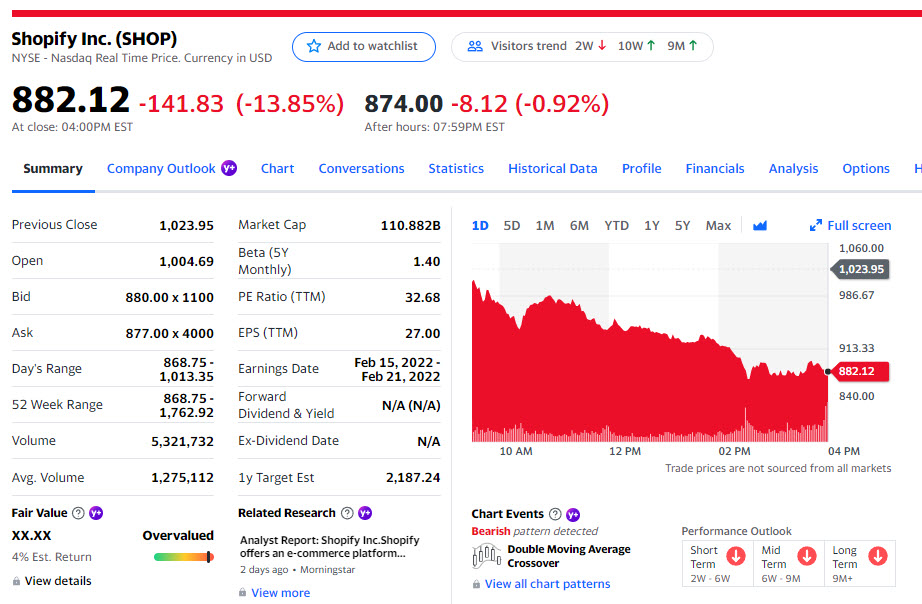Click View more under Related Research
The height and width of the screenshot is (604, 922).
click(x=280, y=593)
